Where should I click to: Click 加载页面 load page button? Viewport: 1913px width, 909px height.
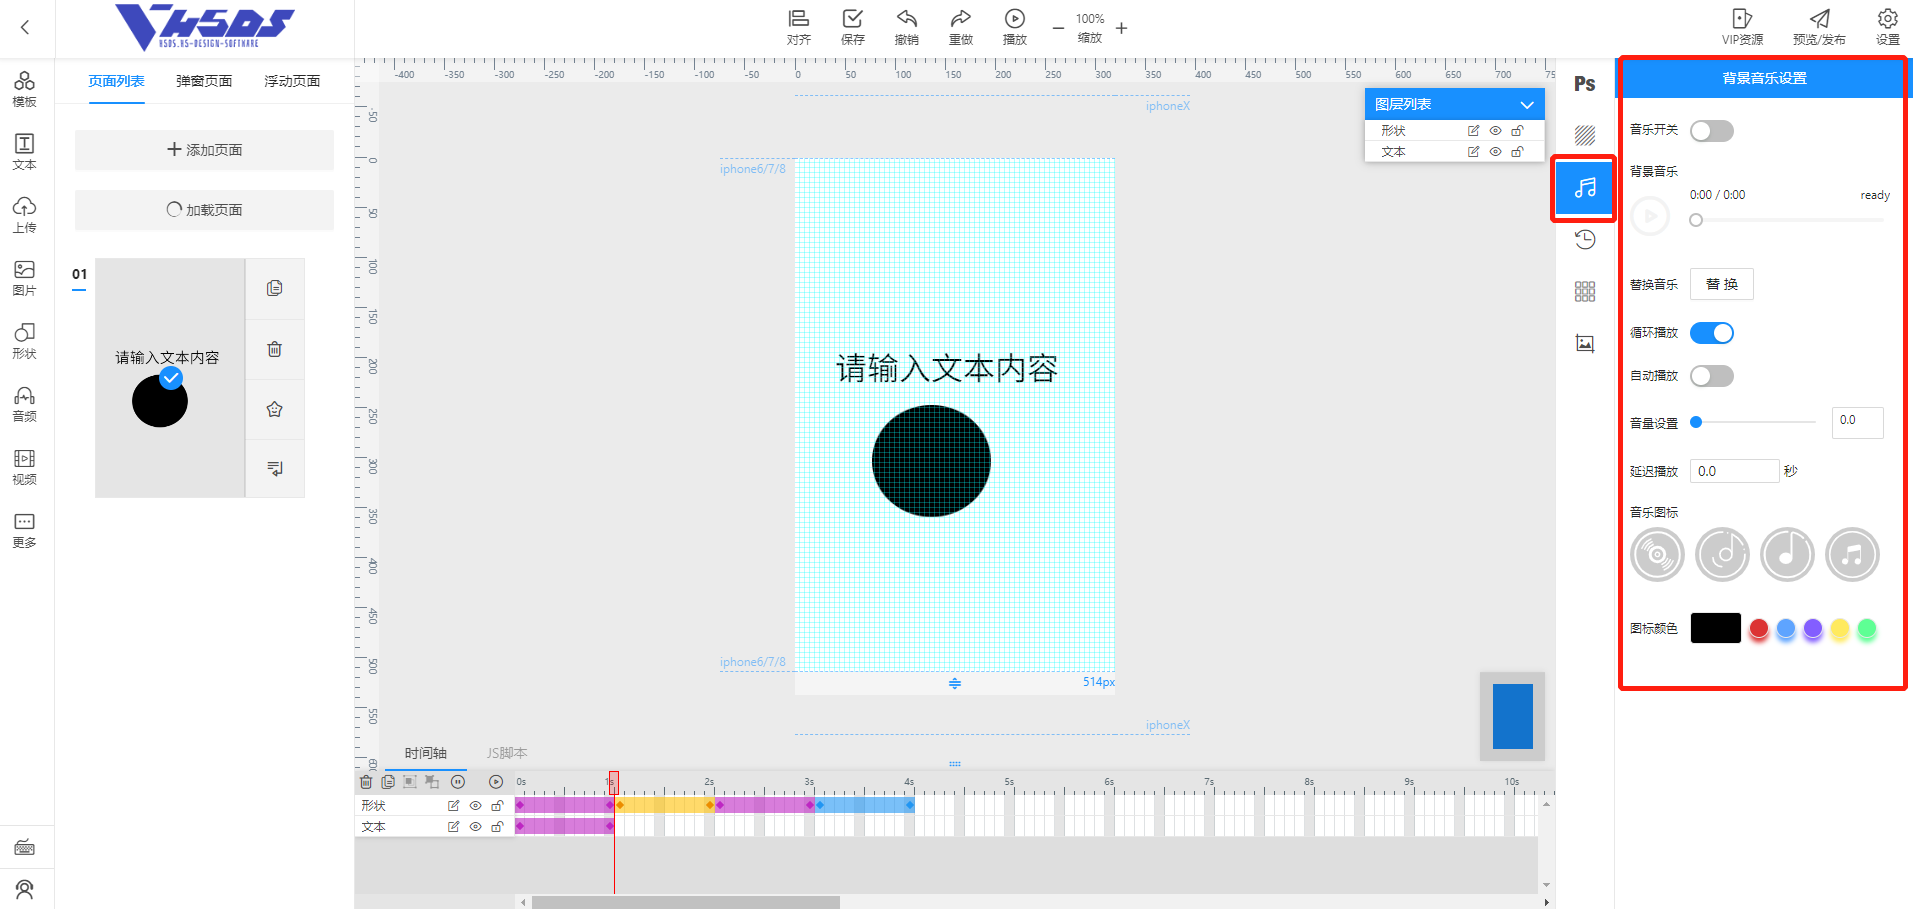tap(204, 210)
